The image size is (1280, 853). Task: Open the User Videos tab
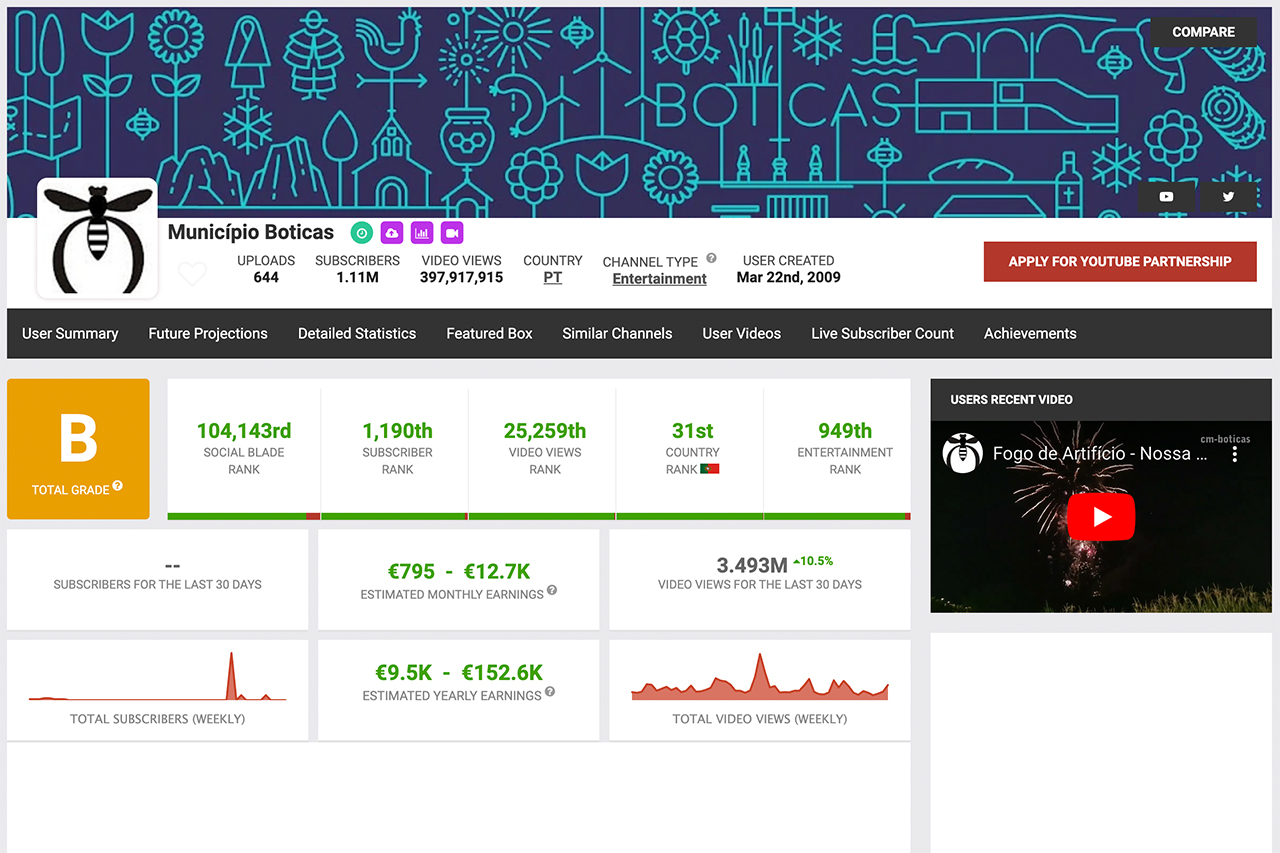click(742, 334)
